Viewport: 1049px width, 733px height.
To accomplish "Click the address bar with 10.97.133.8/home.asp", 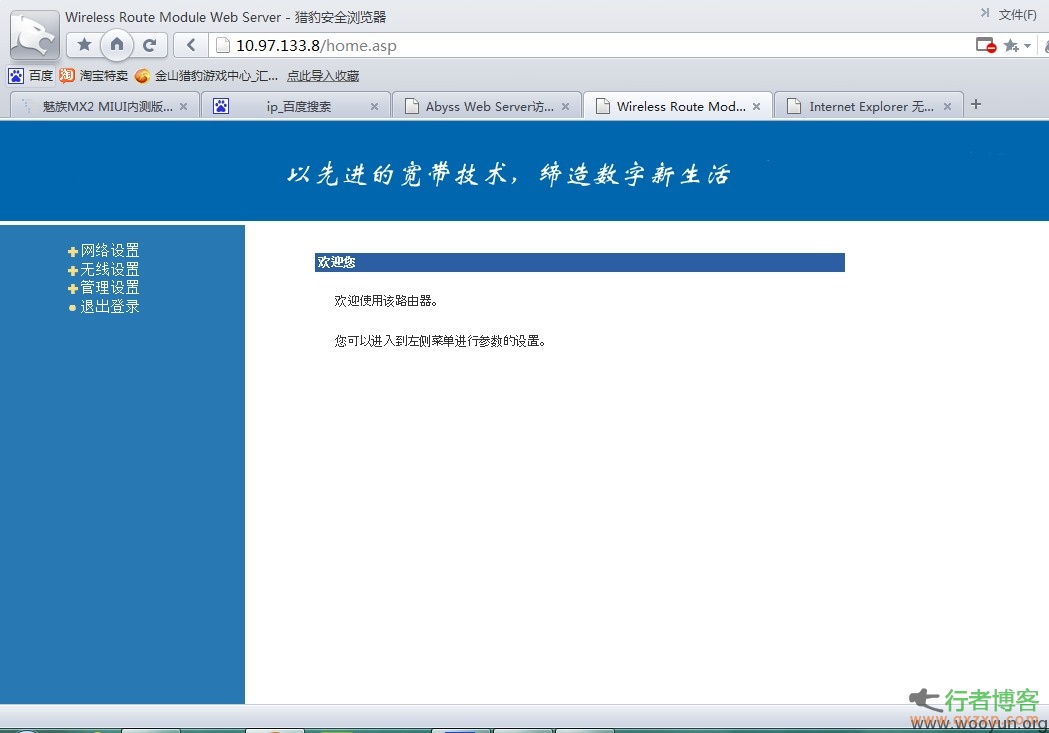I will (x=589, y=45).
